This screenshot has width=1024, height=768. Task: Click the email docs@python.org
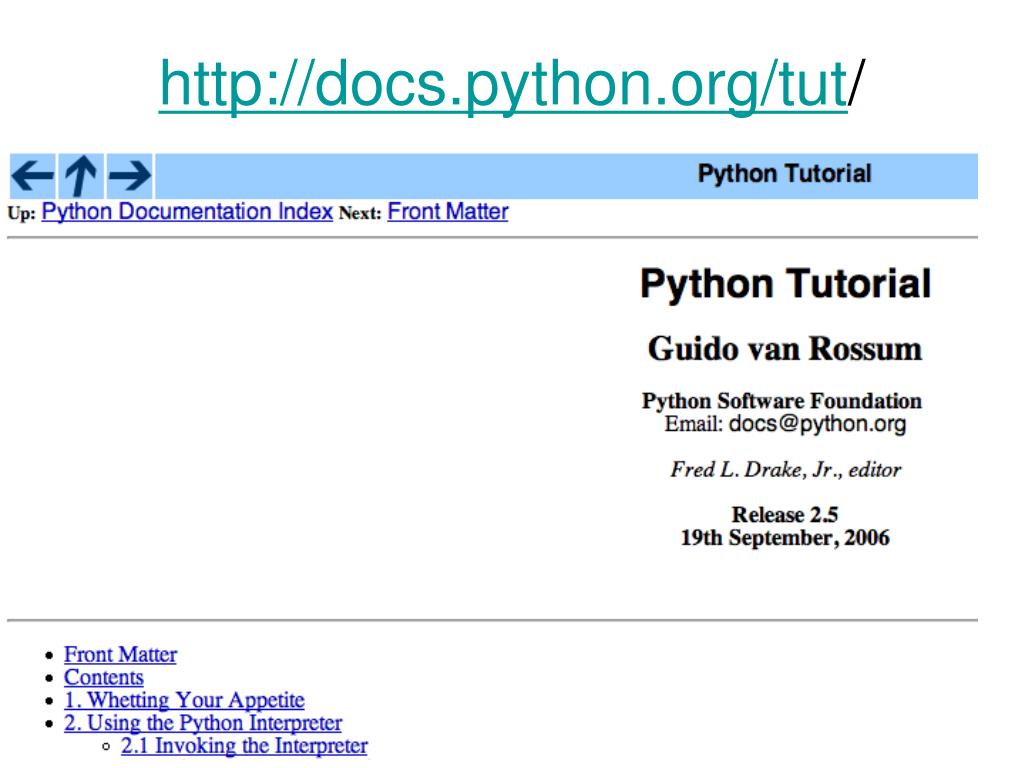(818, 424)
